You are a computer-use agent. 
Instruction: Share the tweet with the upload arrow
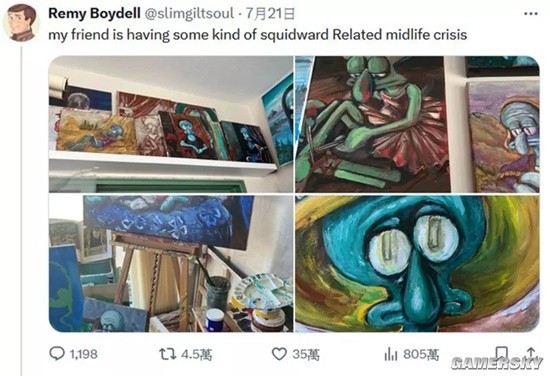[531, 353]
